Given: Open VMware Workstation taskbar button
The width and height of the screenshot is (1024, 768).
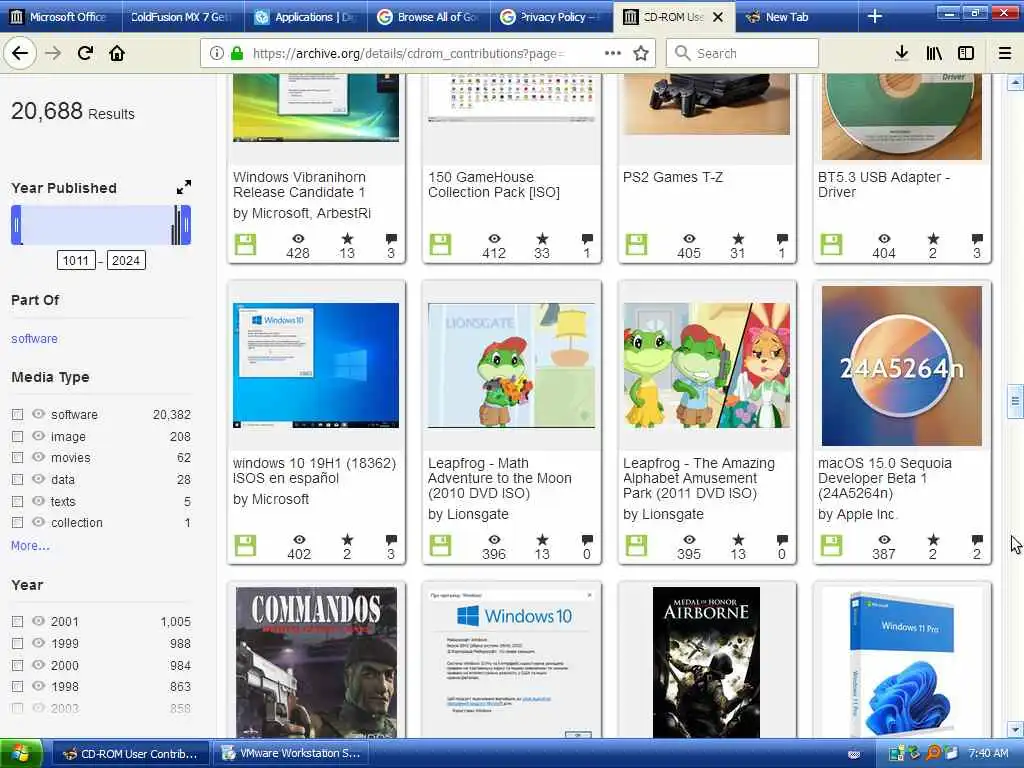Looking at the screenshot, I should [x=291, y=754].
